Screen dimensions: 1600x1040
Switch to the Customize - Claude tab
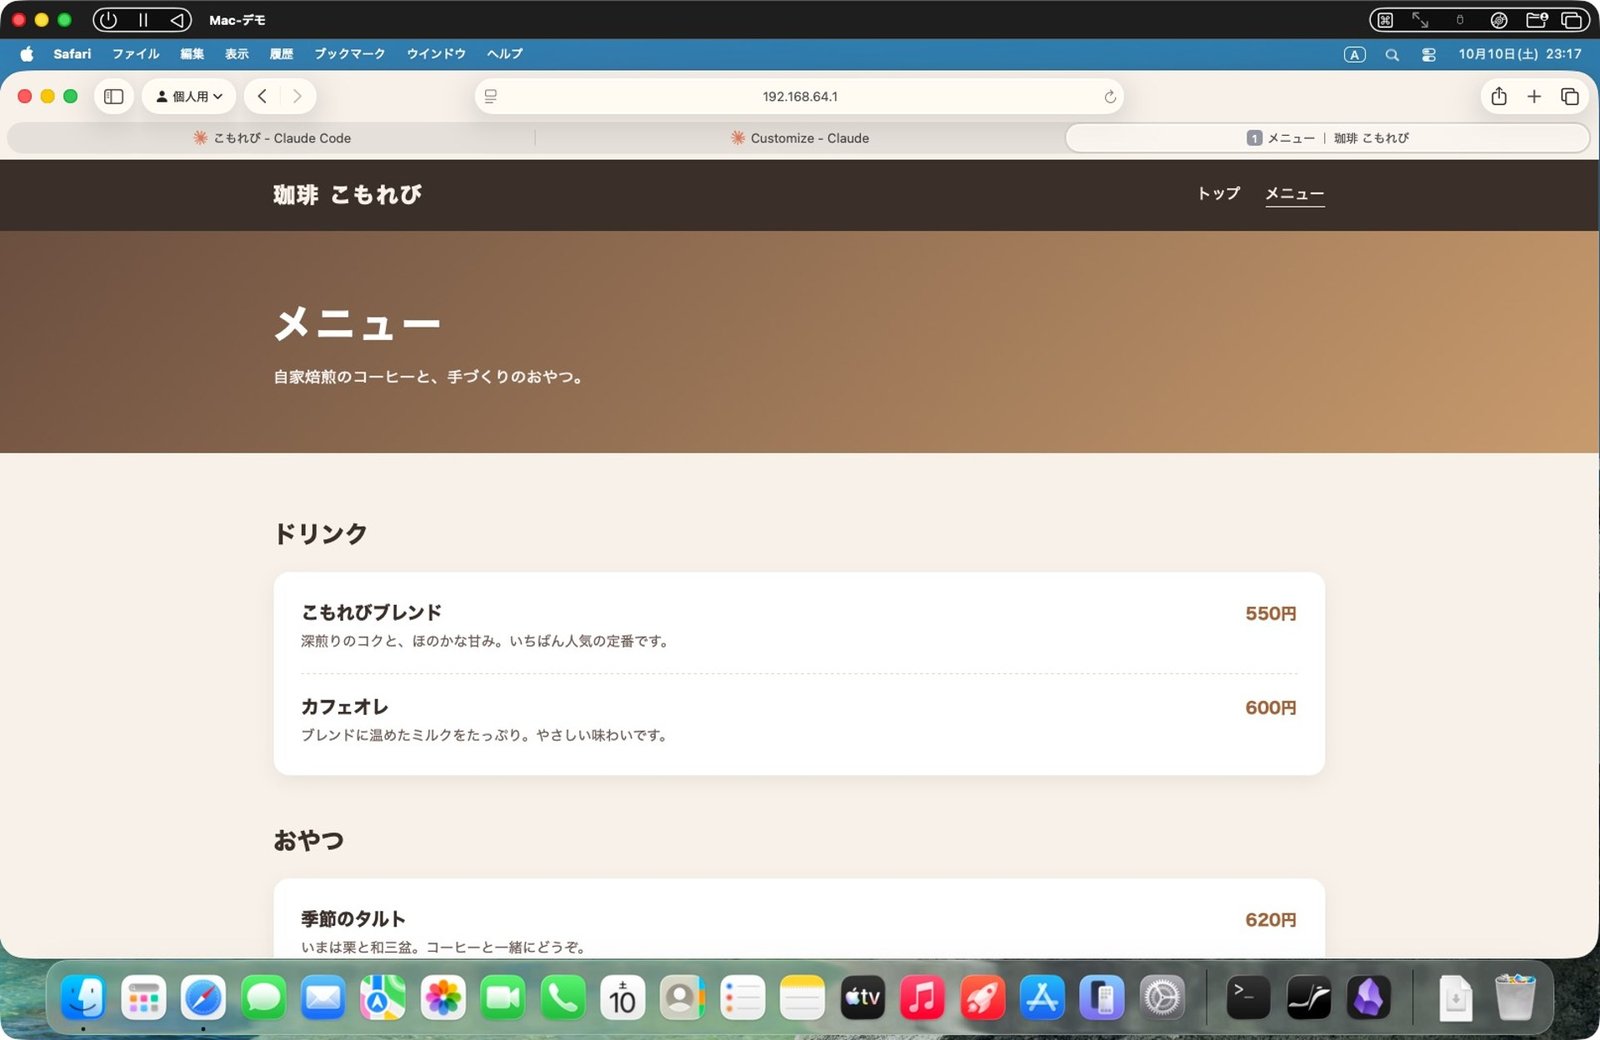(x=800, y=138)
